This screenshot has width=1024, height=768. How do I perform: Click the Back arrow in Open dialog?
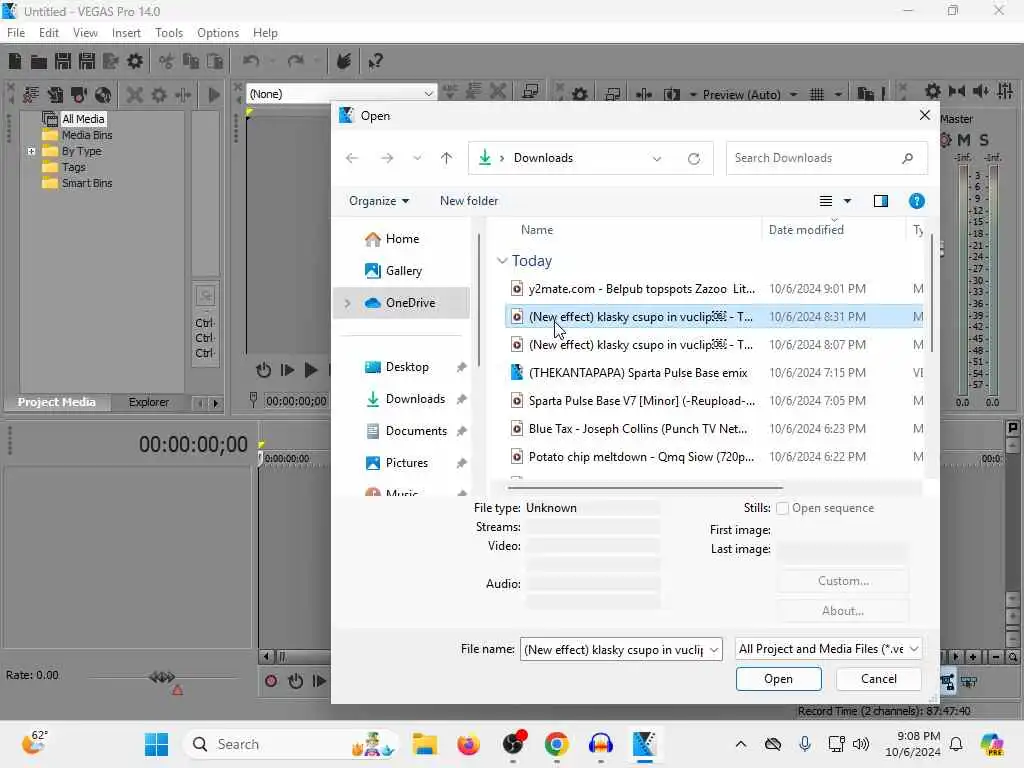pos(352,158)
